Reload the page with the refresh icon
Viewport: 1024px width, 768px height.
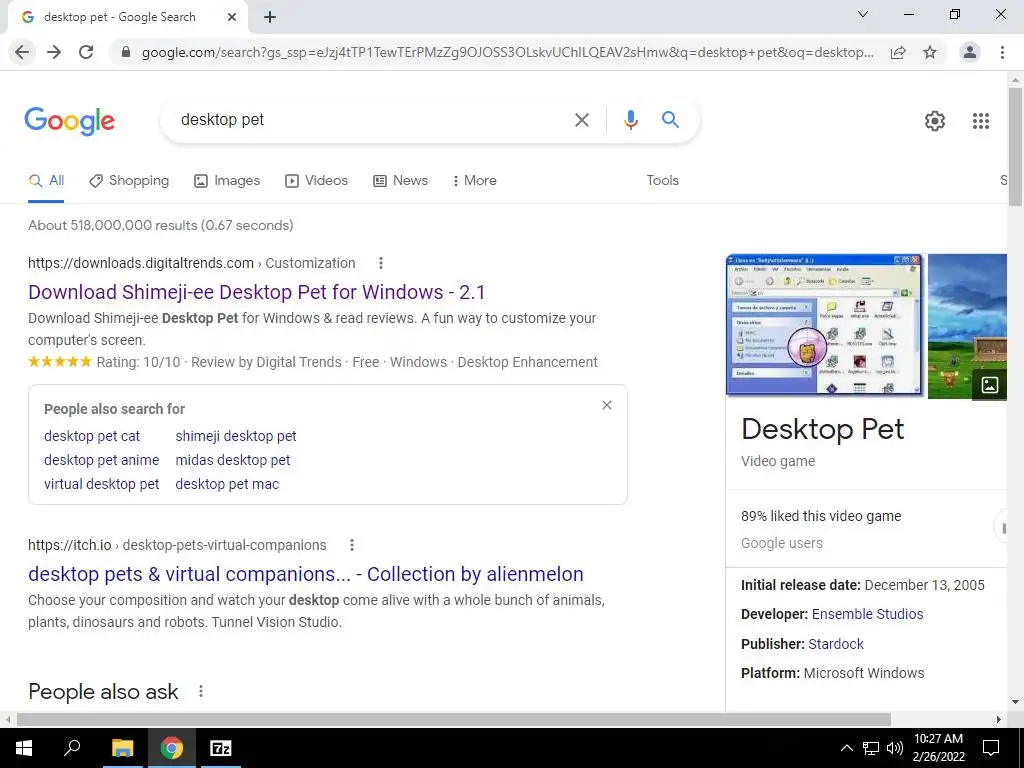(x=86, y=52)
